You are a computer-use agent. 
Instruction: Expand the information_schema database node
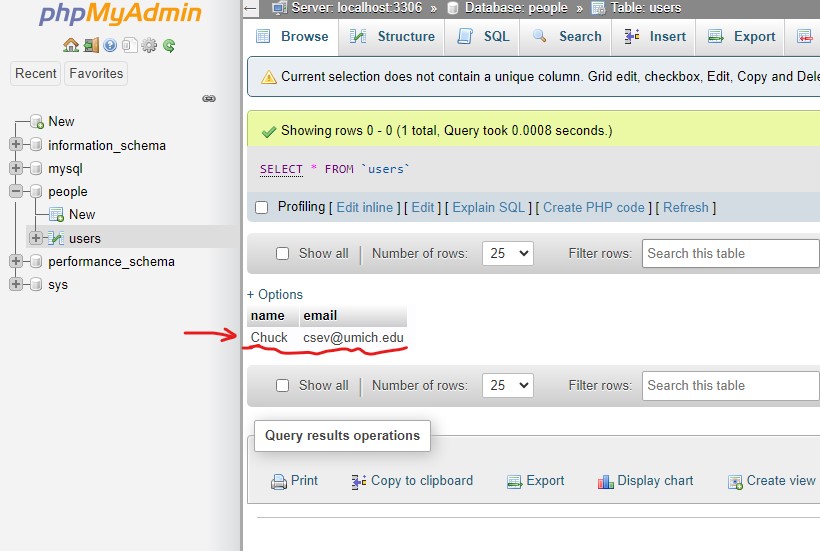(x=16, y=144)
